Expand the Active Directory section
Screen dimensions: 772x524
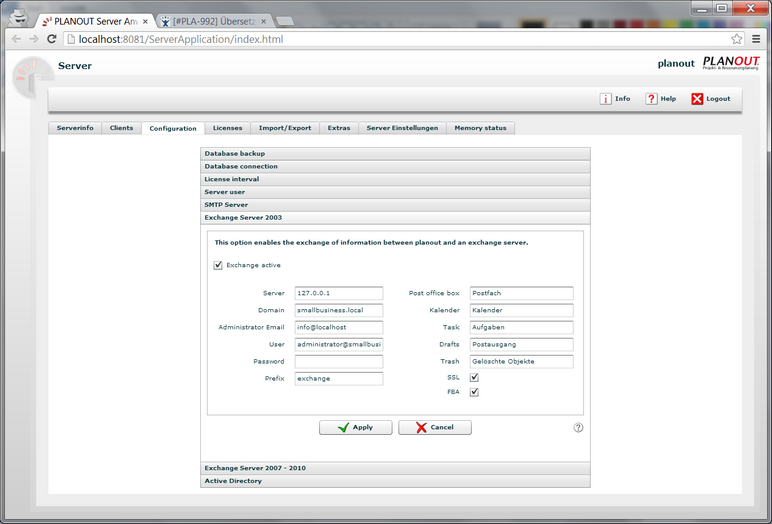(x=395, y=481)
